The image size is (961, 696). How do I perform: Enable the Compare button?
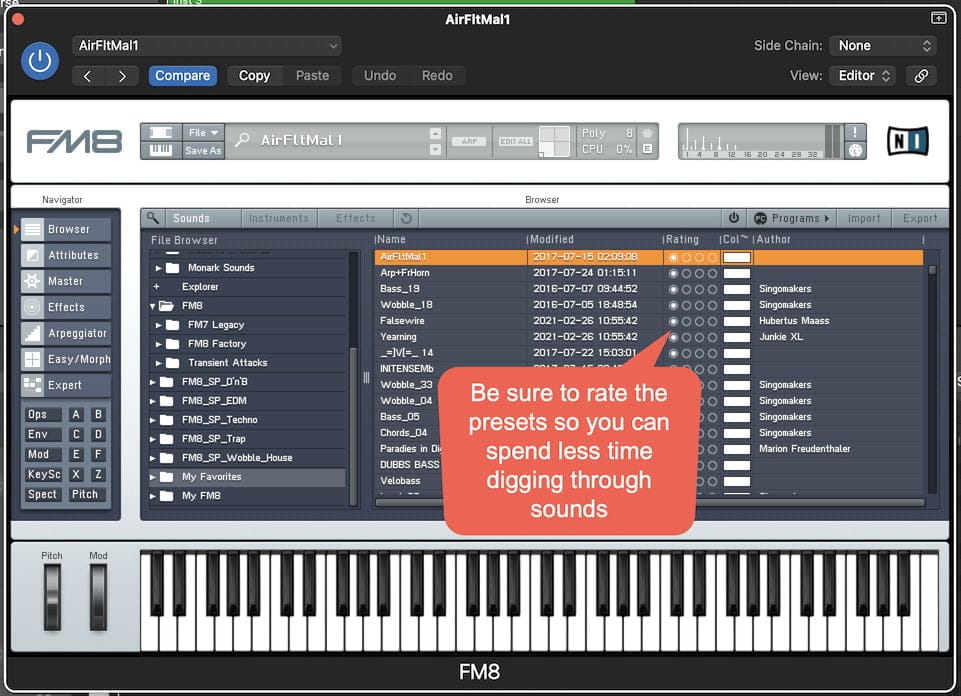click(x=182, y=76)
